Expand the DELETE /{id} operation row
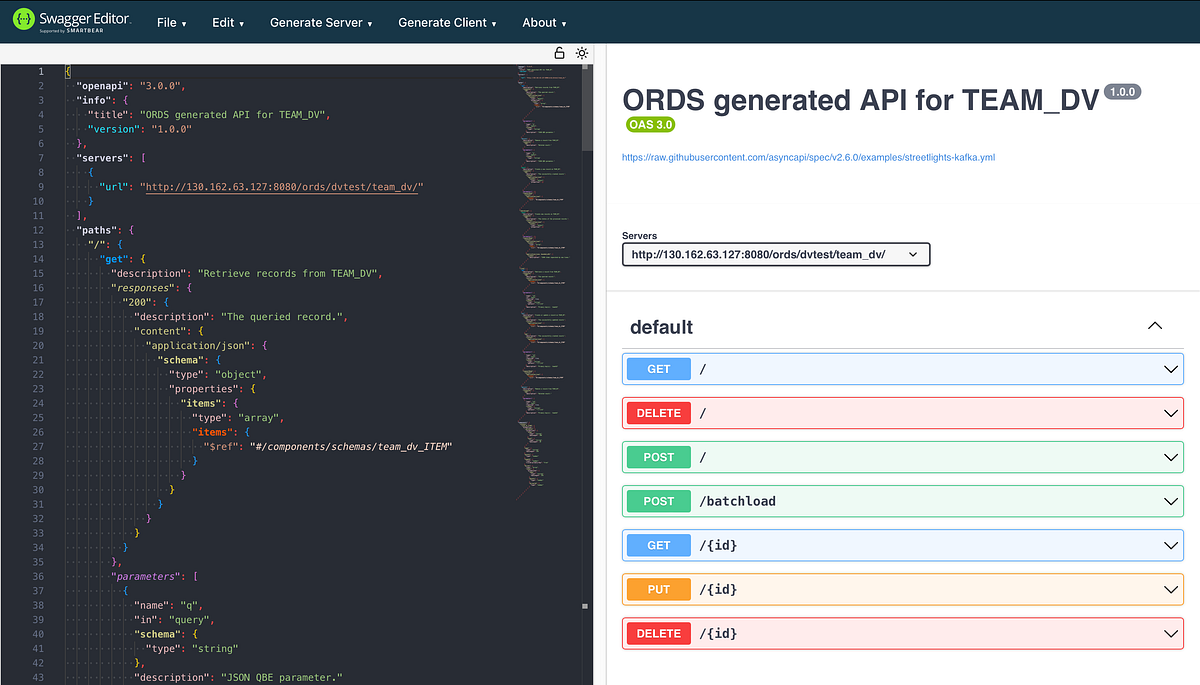 1170,633
